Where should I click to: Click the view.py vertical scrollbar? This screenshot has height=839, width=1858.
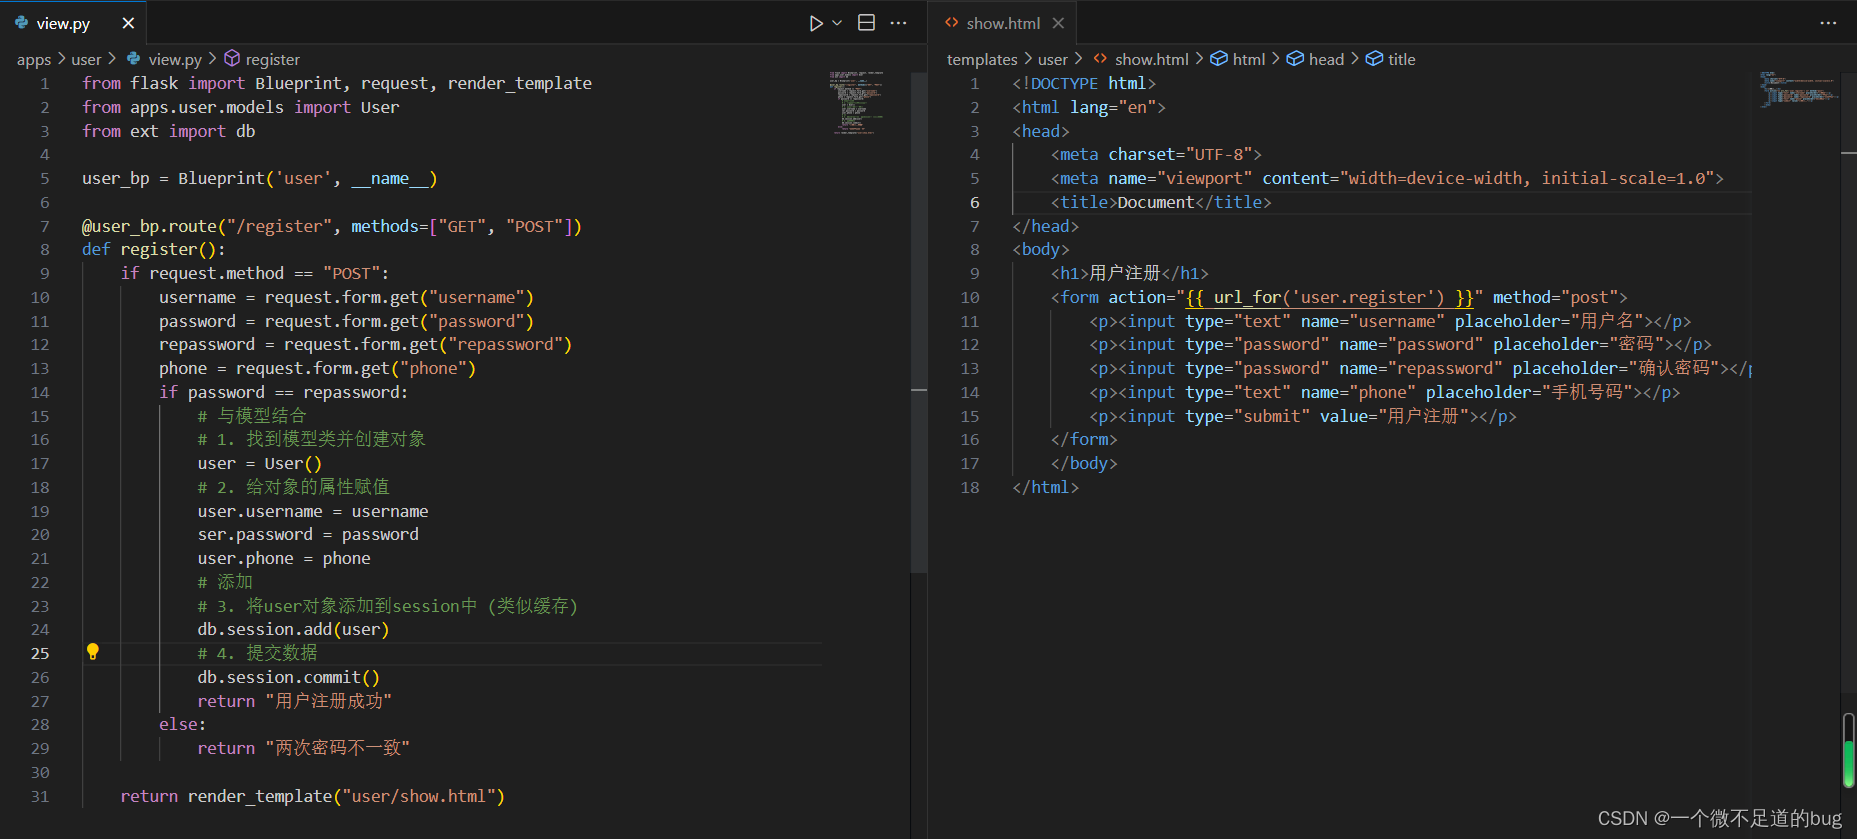(919, 322)
